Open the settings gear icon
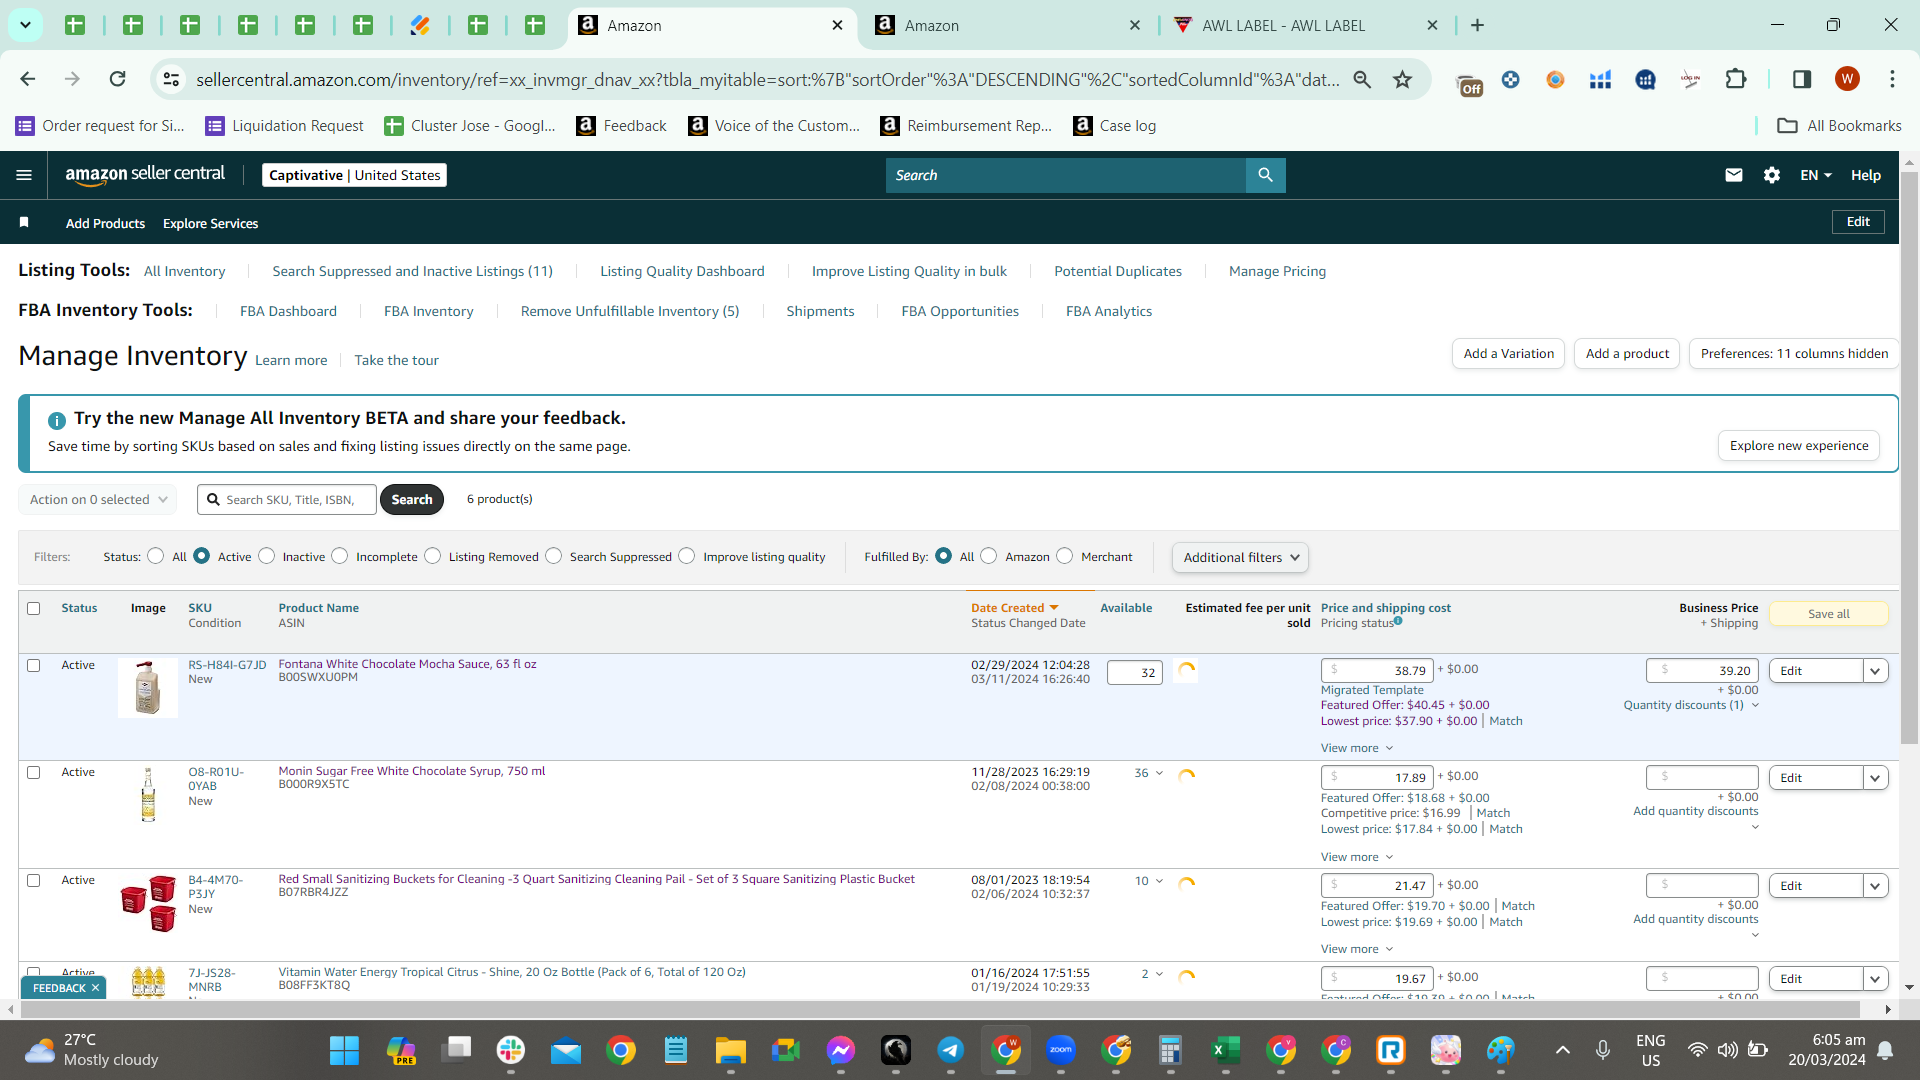This screenshot has height=1080, width=1920. pos(1772,175)
